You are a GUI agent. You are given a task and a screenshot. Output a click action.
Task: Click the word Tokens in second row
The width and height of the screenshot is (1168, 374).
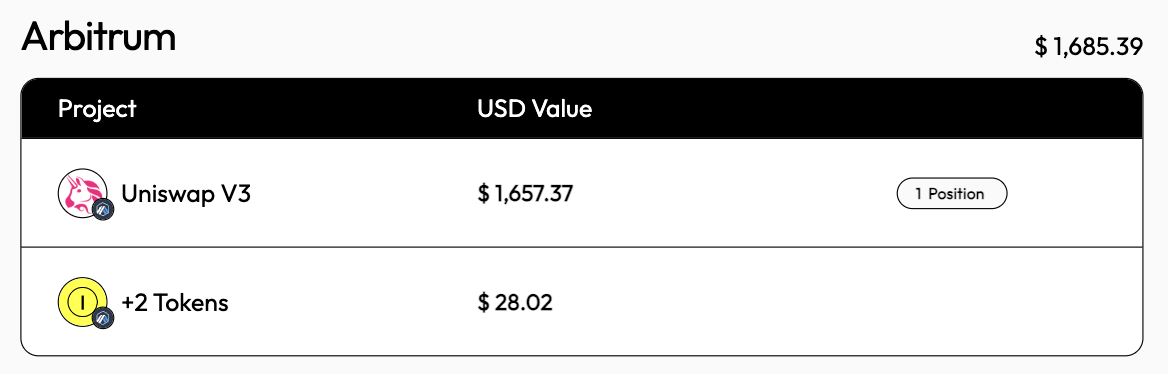[189, 303]
